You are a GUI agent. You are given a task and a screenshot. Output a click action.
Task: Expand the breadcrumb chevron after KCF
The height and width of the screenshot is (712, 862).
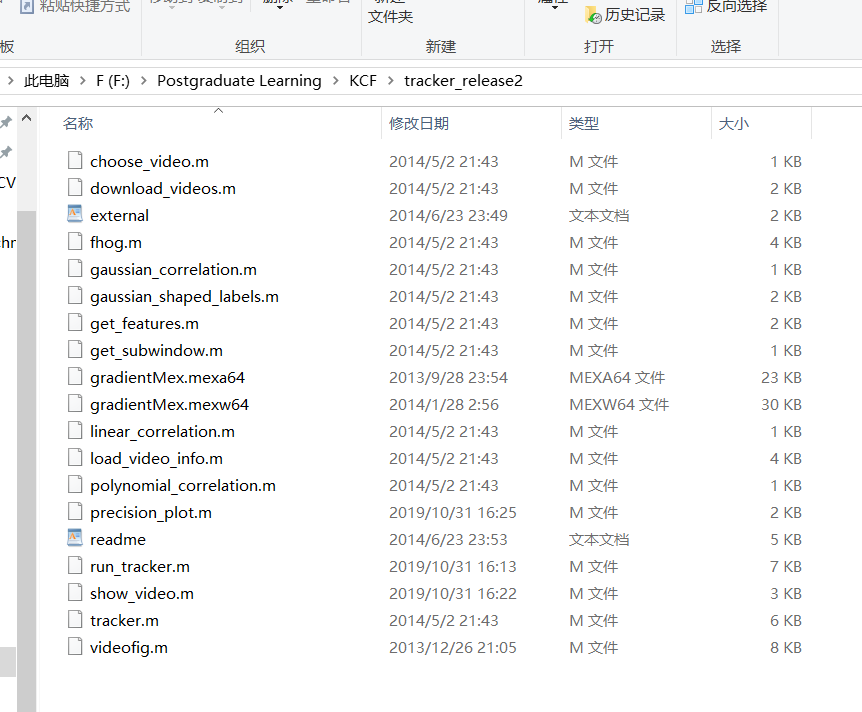[x=389, y=80]
